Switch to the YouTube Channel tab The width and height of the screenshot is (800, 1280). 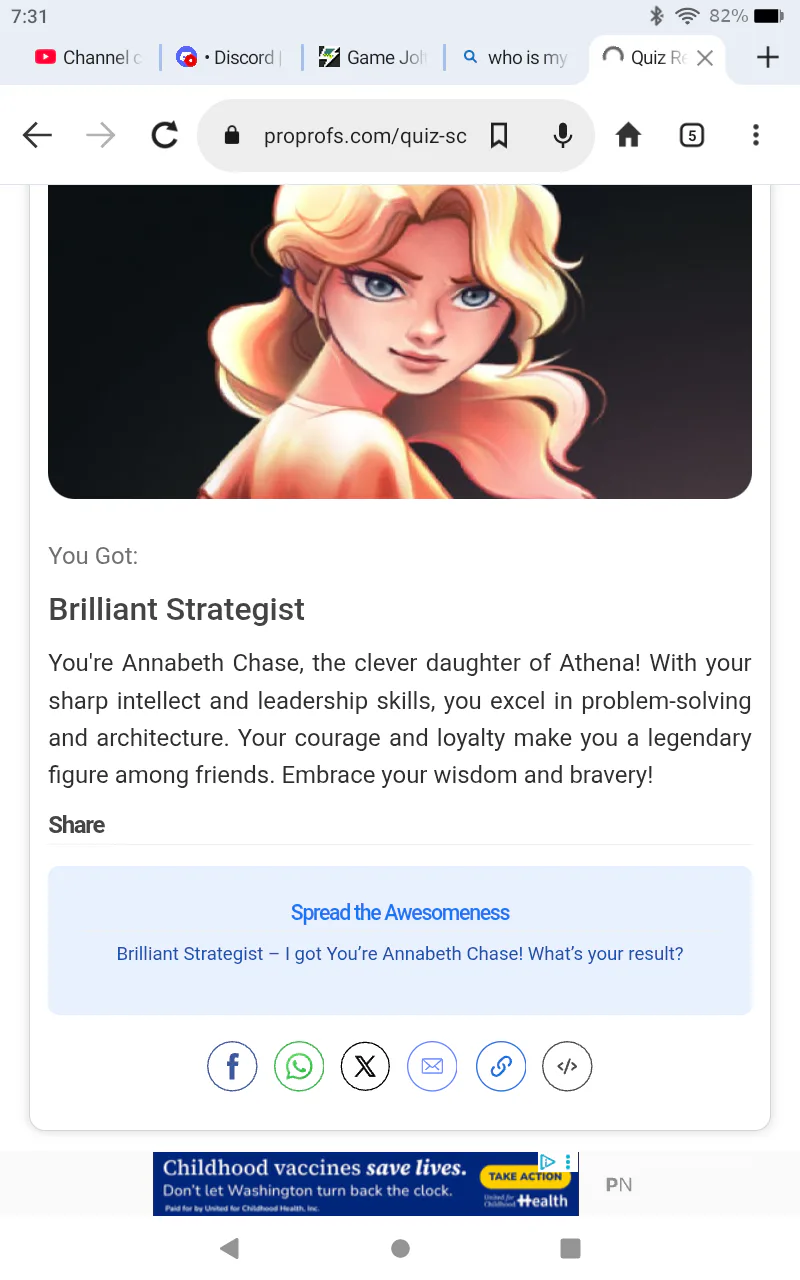[x=88, y=58]
